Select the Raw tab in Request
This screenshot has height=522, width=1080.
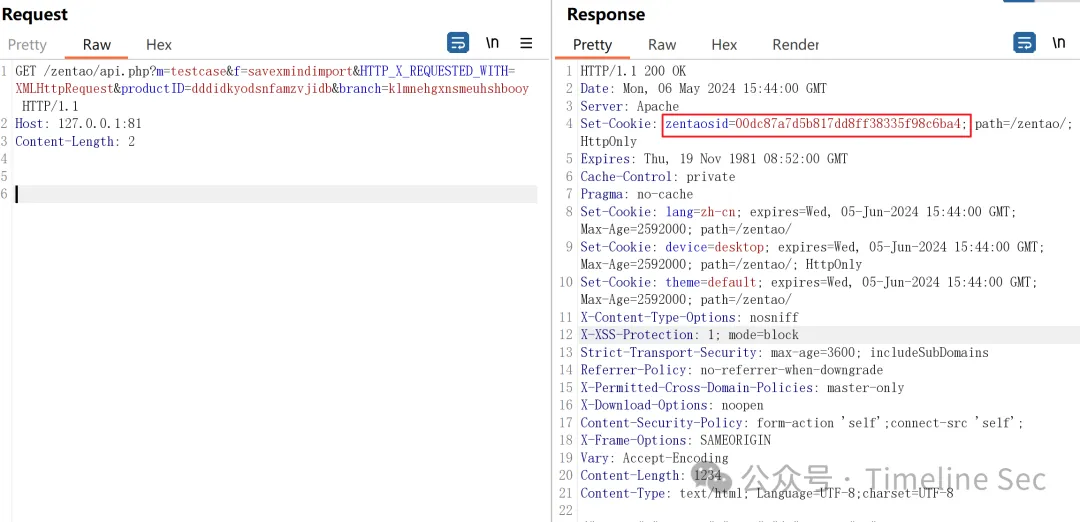(x=97, y=45)
